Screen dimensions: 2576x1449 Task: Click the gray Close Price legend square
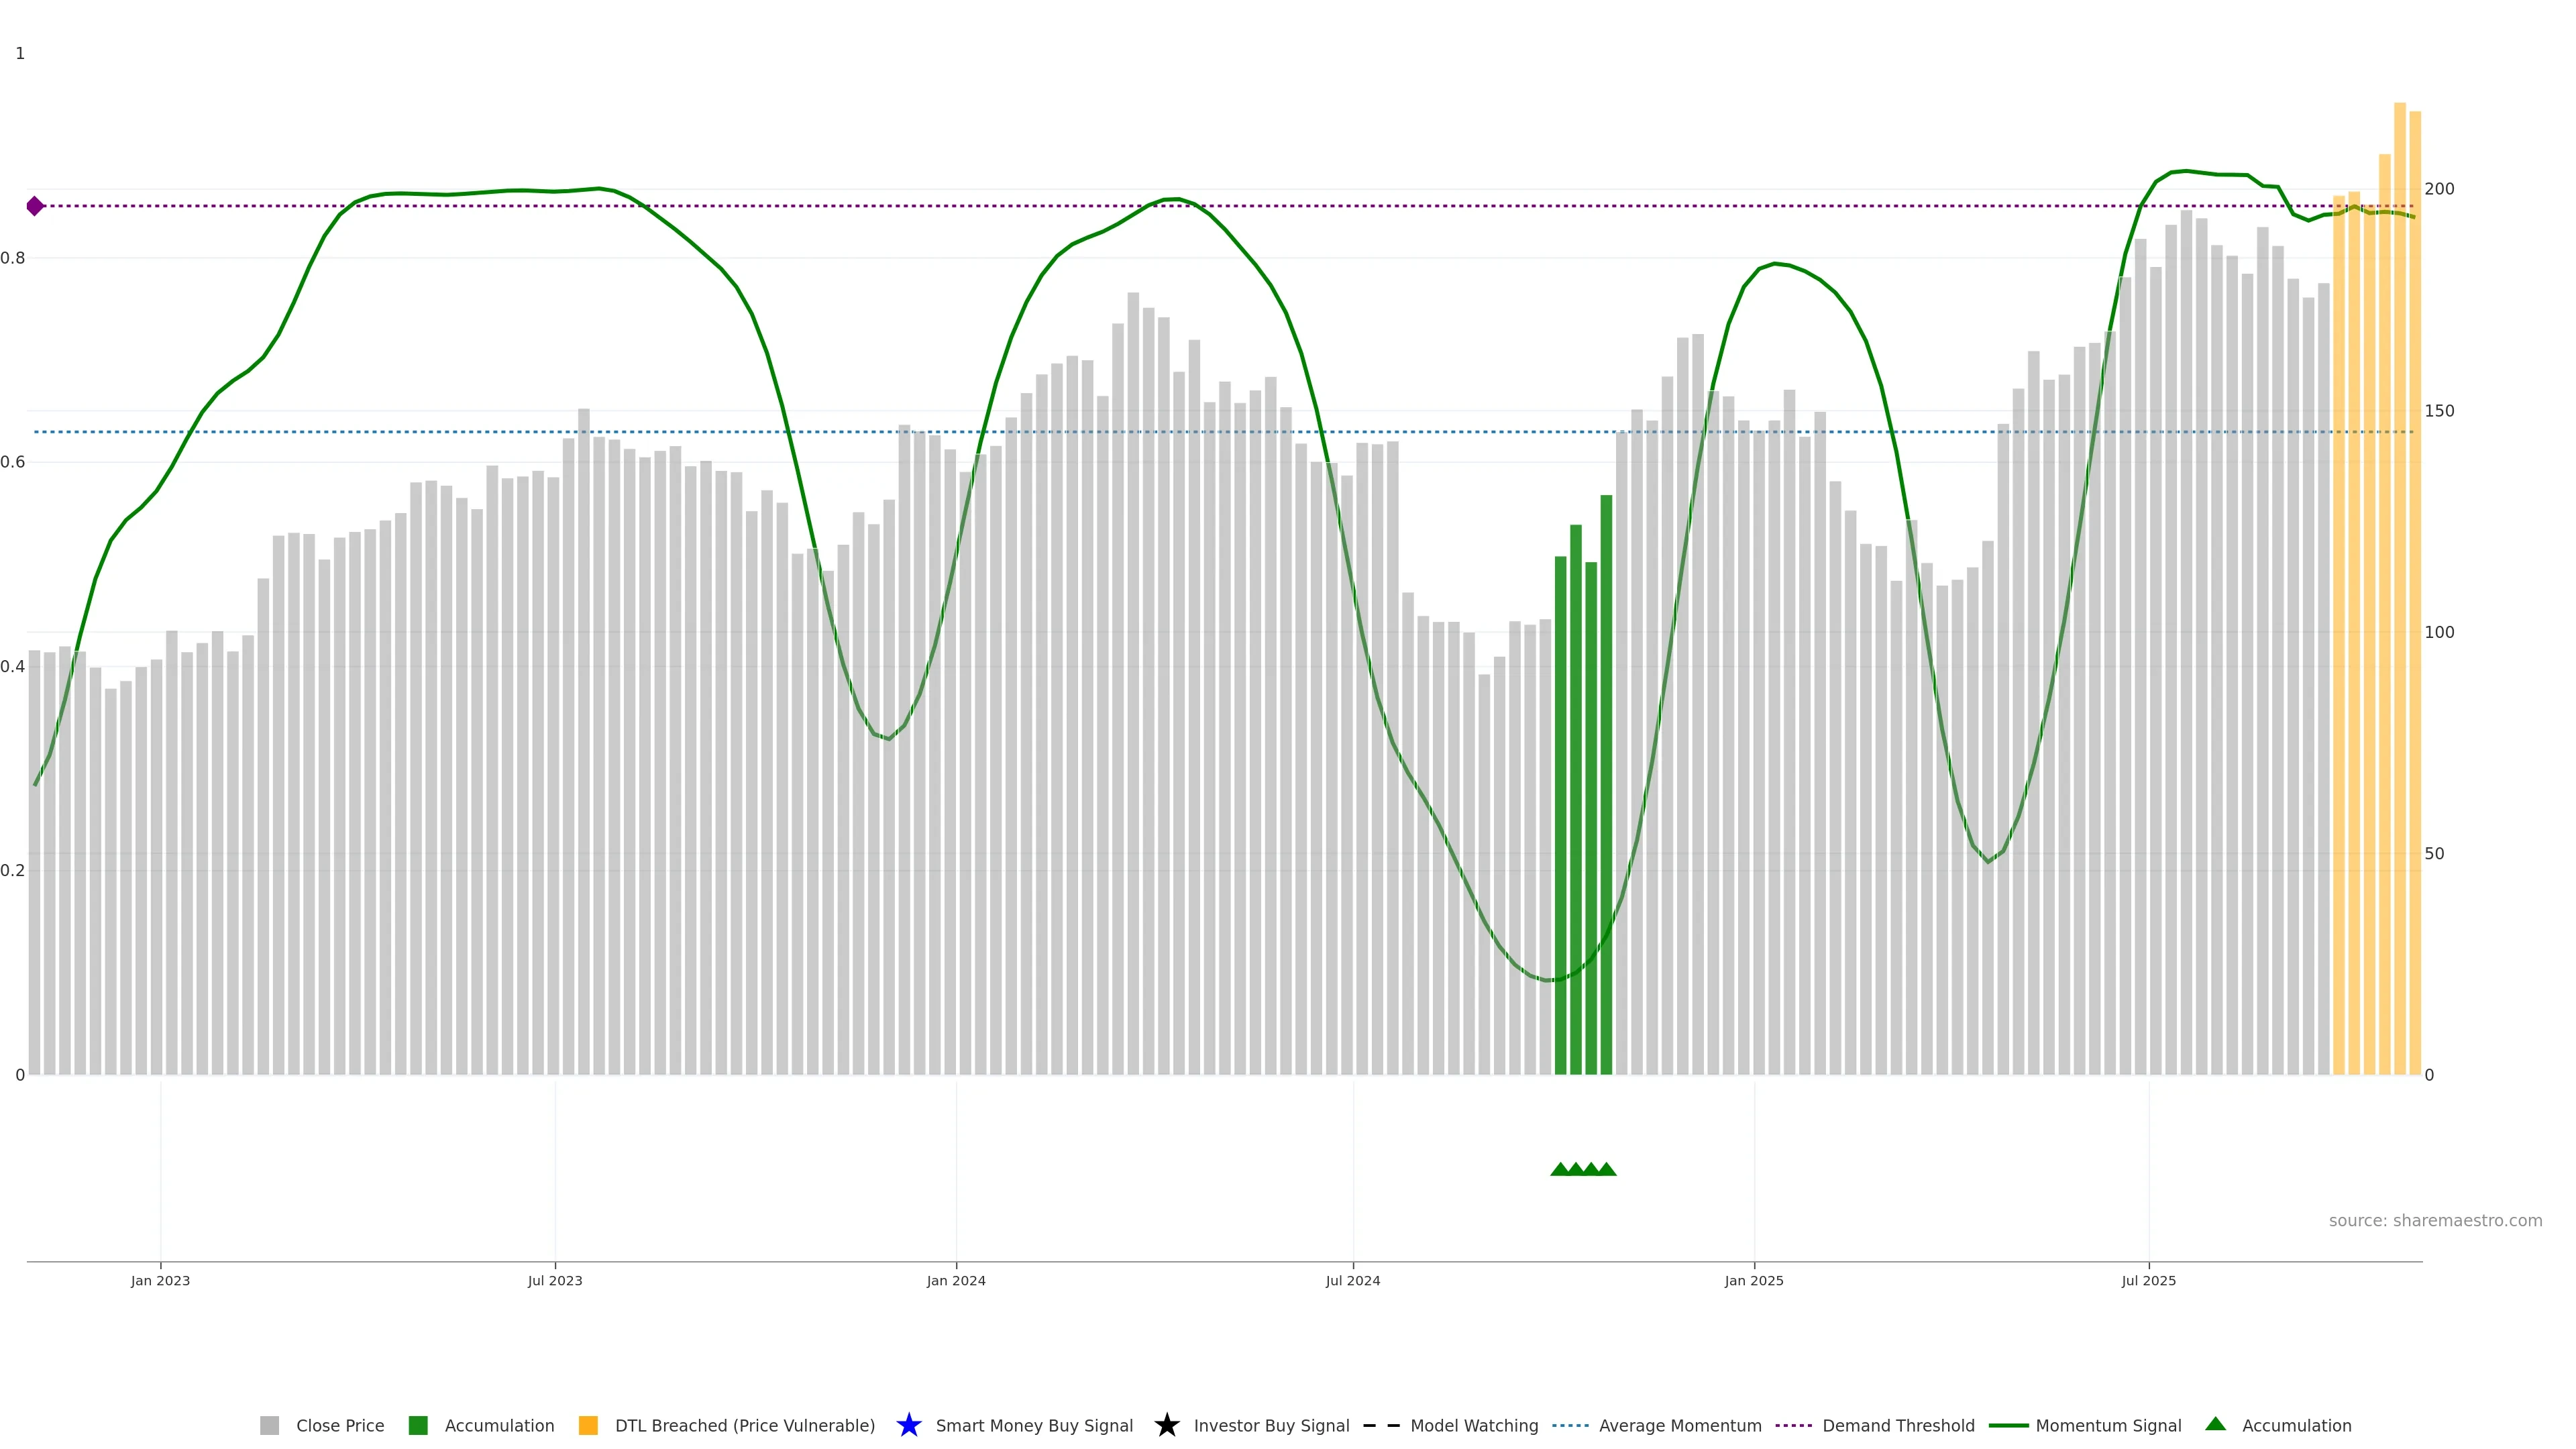click(269, 1425)
